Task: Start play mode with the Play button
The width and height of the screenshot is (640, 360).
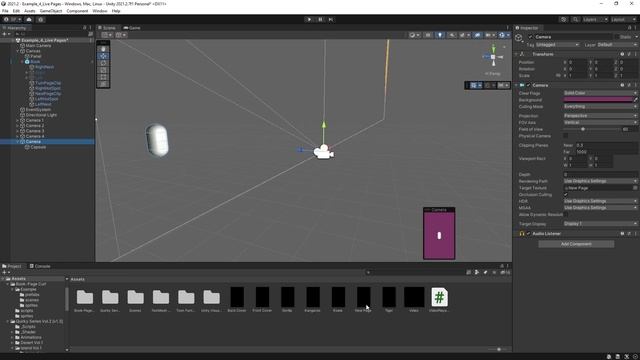Action: pos(309,20)
